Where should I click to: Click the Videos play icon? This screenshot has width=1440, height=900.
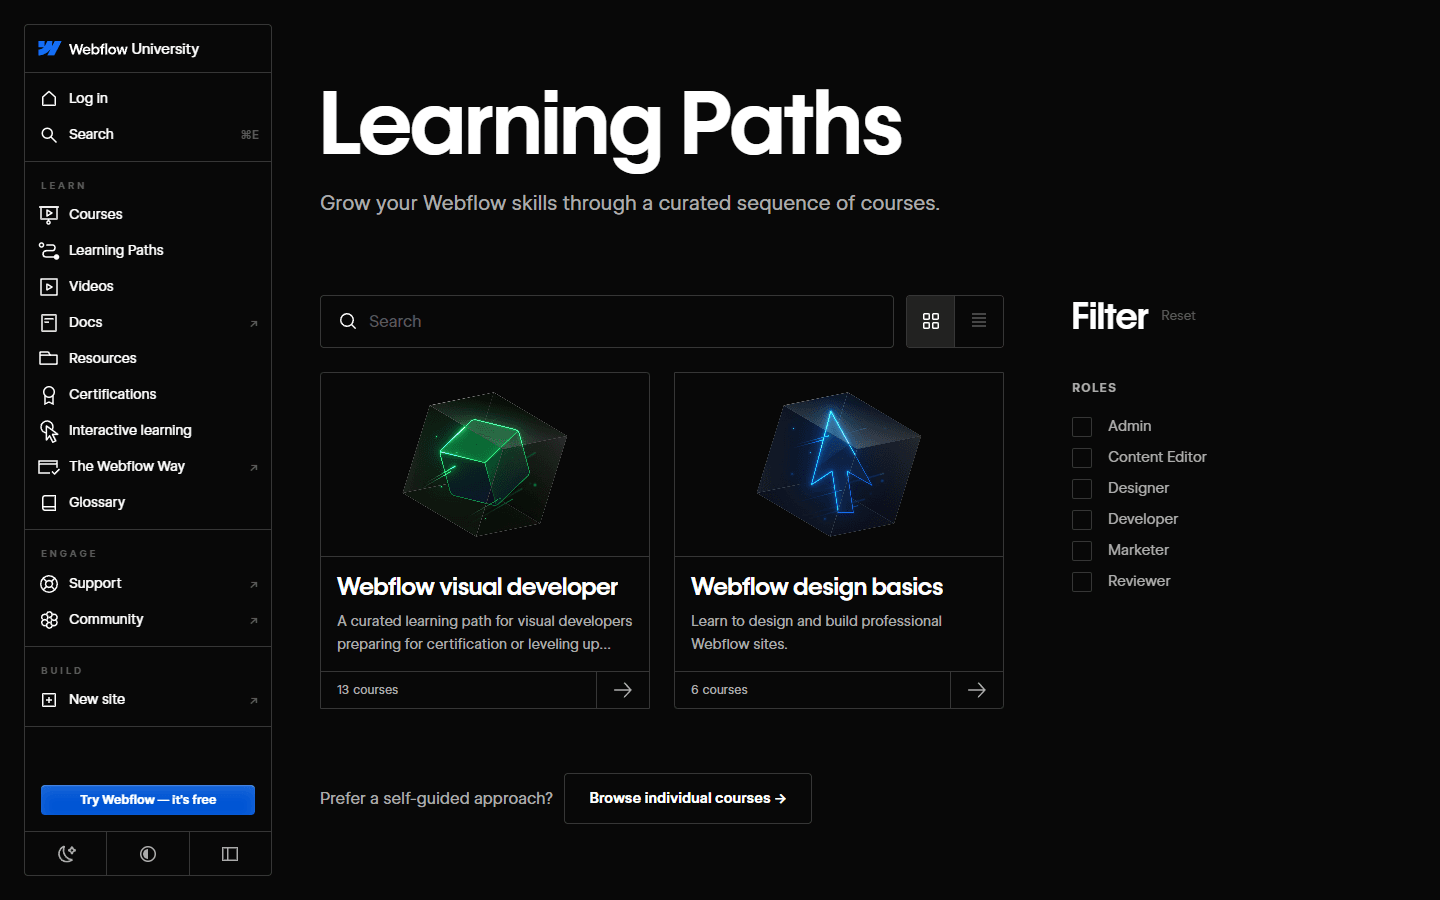tap(49, 286)
